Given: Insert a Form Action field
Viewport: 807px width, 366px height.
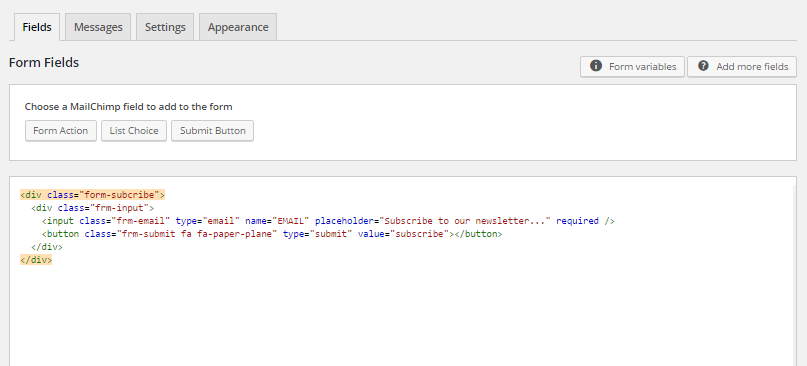Looking at the screenshot, I should pos(61,131).
